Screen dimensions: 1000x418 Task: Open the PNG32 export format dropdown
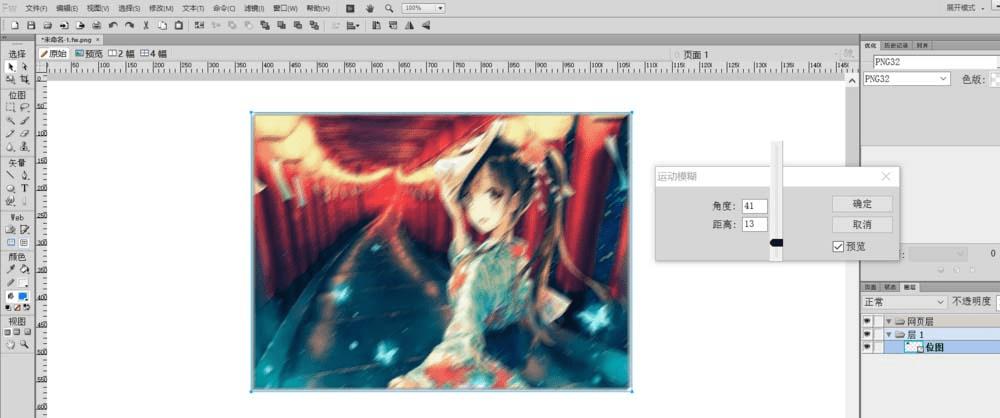tap(906, 79)
